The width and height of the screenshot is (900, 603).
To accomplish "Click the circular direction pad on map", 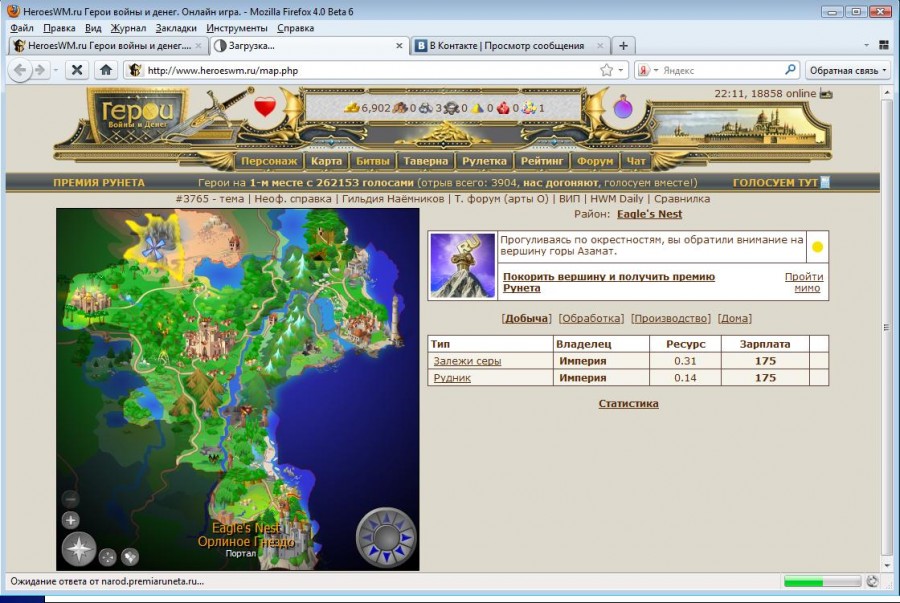I will 386,537.
